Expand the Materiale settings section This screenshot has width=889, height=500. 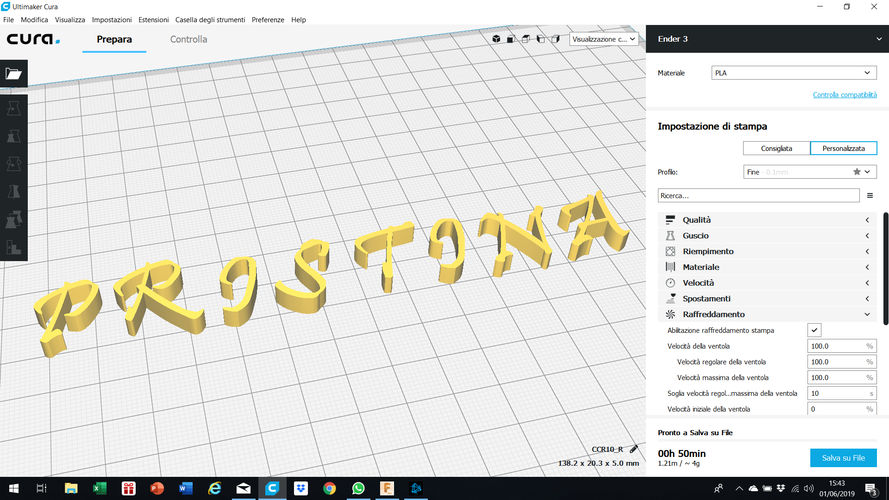[767, 267]
